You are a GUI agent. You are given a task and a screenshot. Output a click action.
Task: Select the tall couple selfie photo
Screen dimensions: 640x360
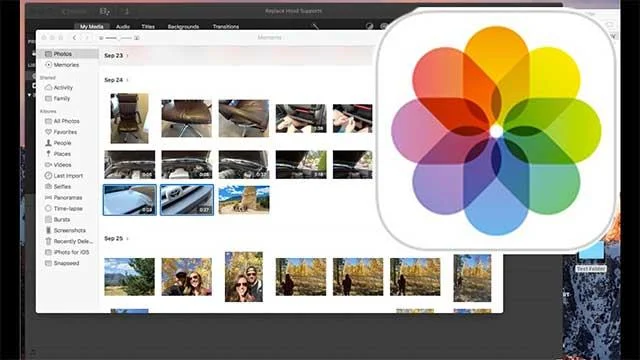[244, 277]
